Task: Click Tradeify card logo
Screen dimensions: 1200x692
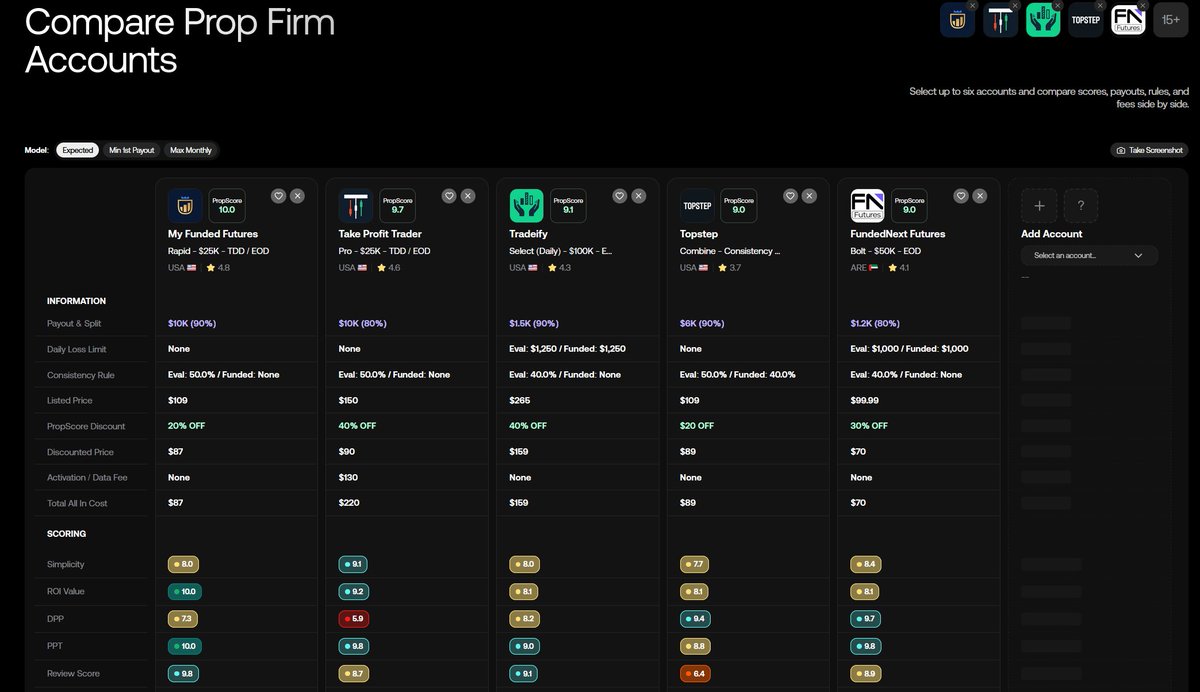Action: 526,206
